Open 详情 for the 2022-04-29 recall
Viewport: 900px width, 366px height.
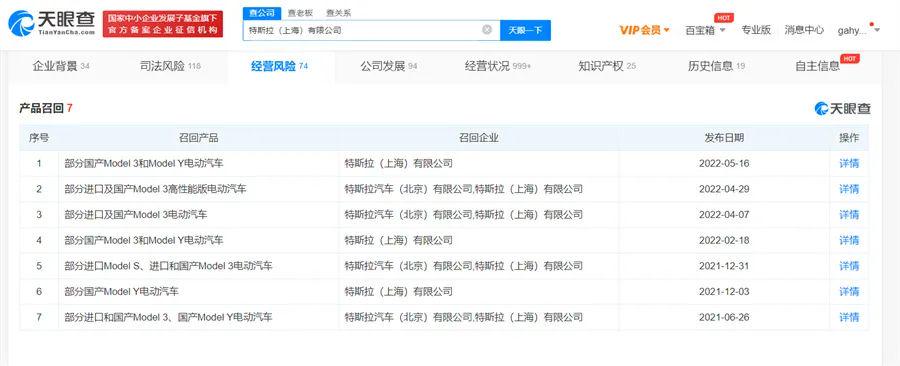pos(849,189)
